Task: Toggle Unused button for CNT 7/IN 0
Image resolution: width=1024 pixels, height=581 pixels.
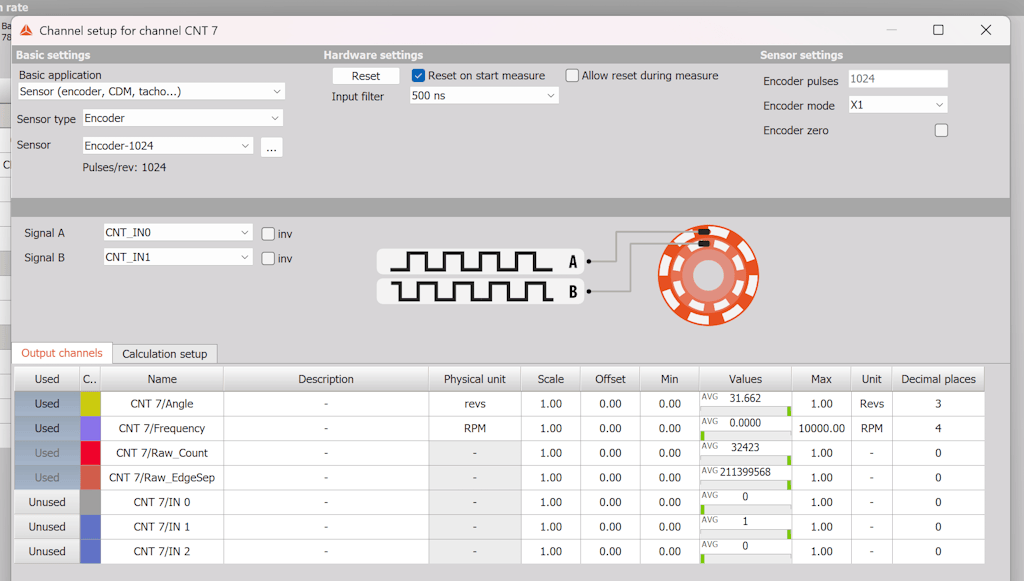Action: pos(47,502)
